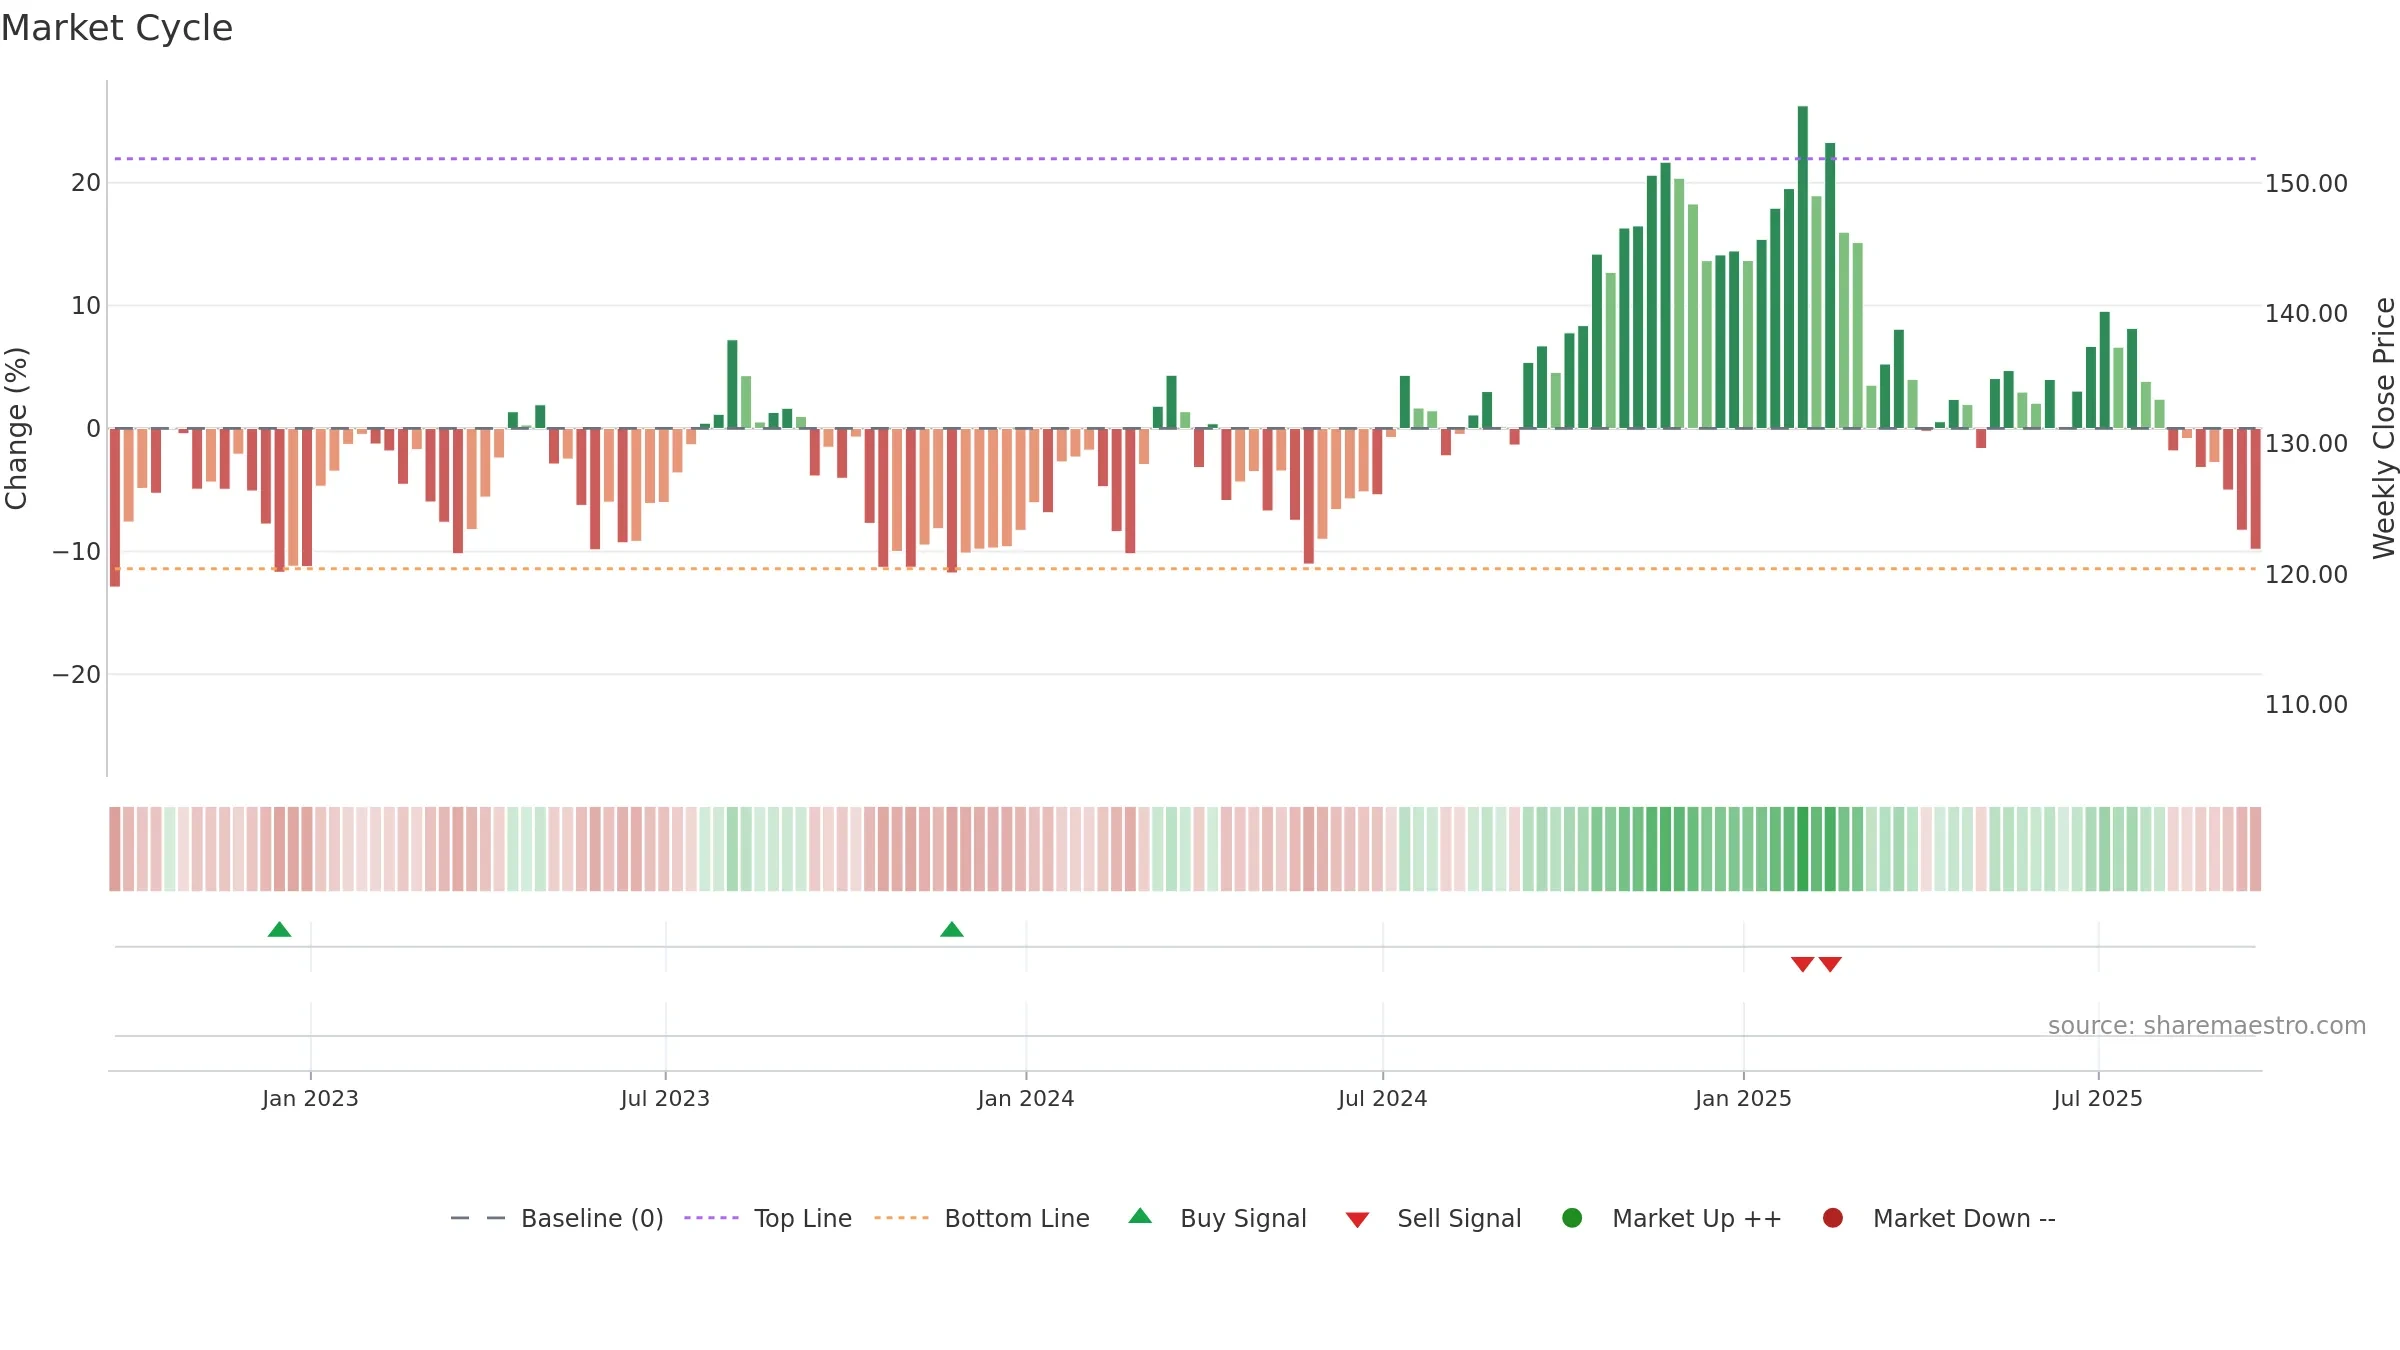Toggle the Top Line legend item
2400x1350 pixels.
point(768,1218)
